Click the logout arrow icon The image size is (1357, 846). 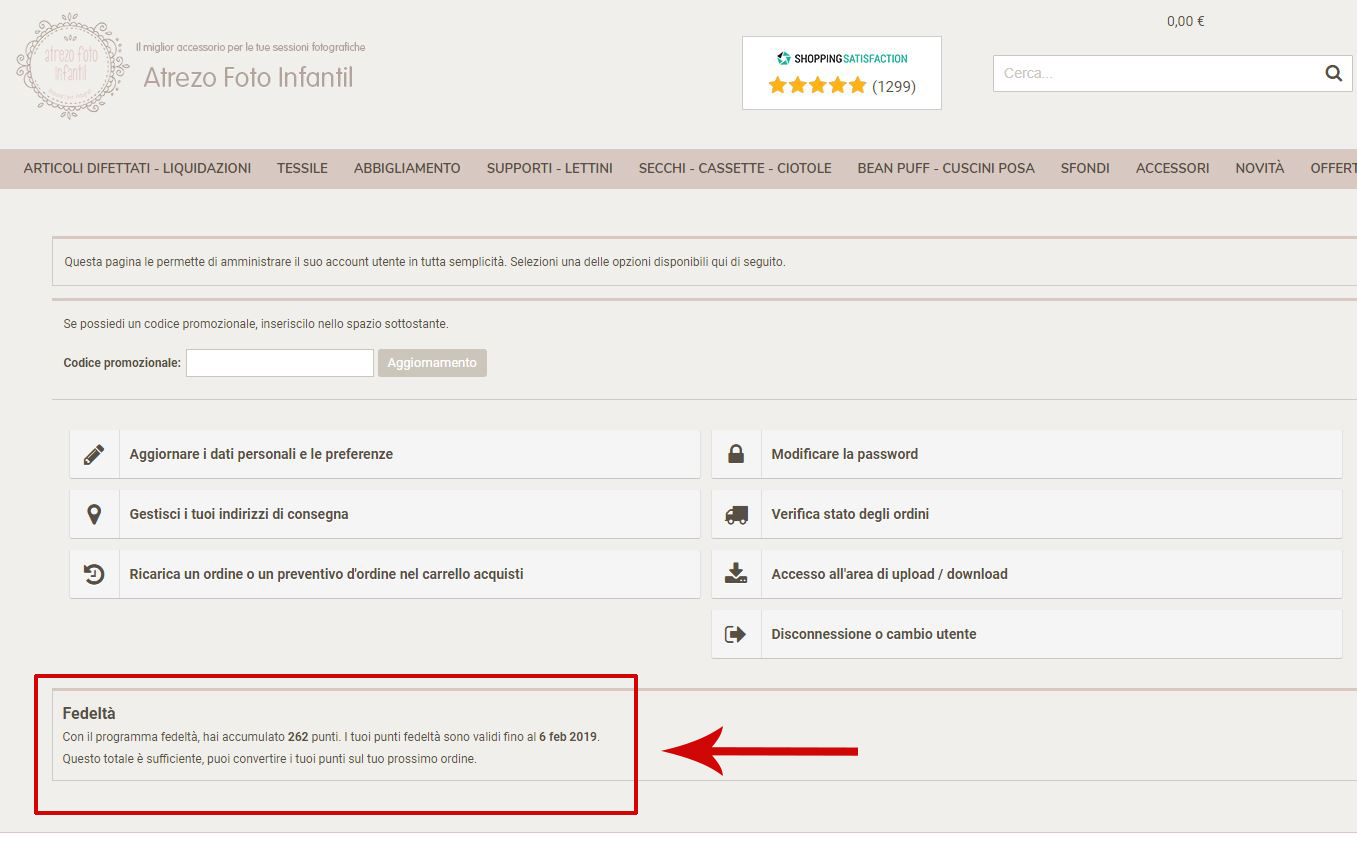(x=736, y=634)
